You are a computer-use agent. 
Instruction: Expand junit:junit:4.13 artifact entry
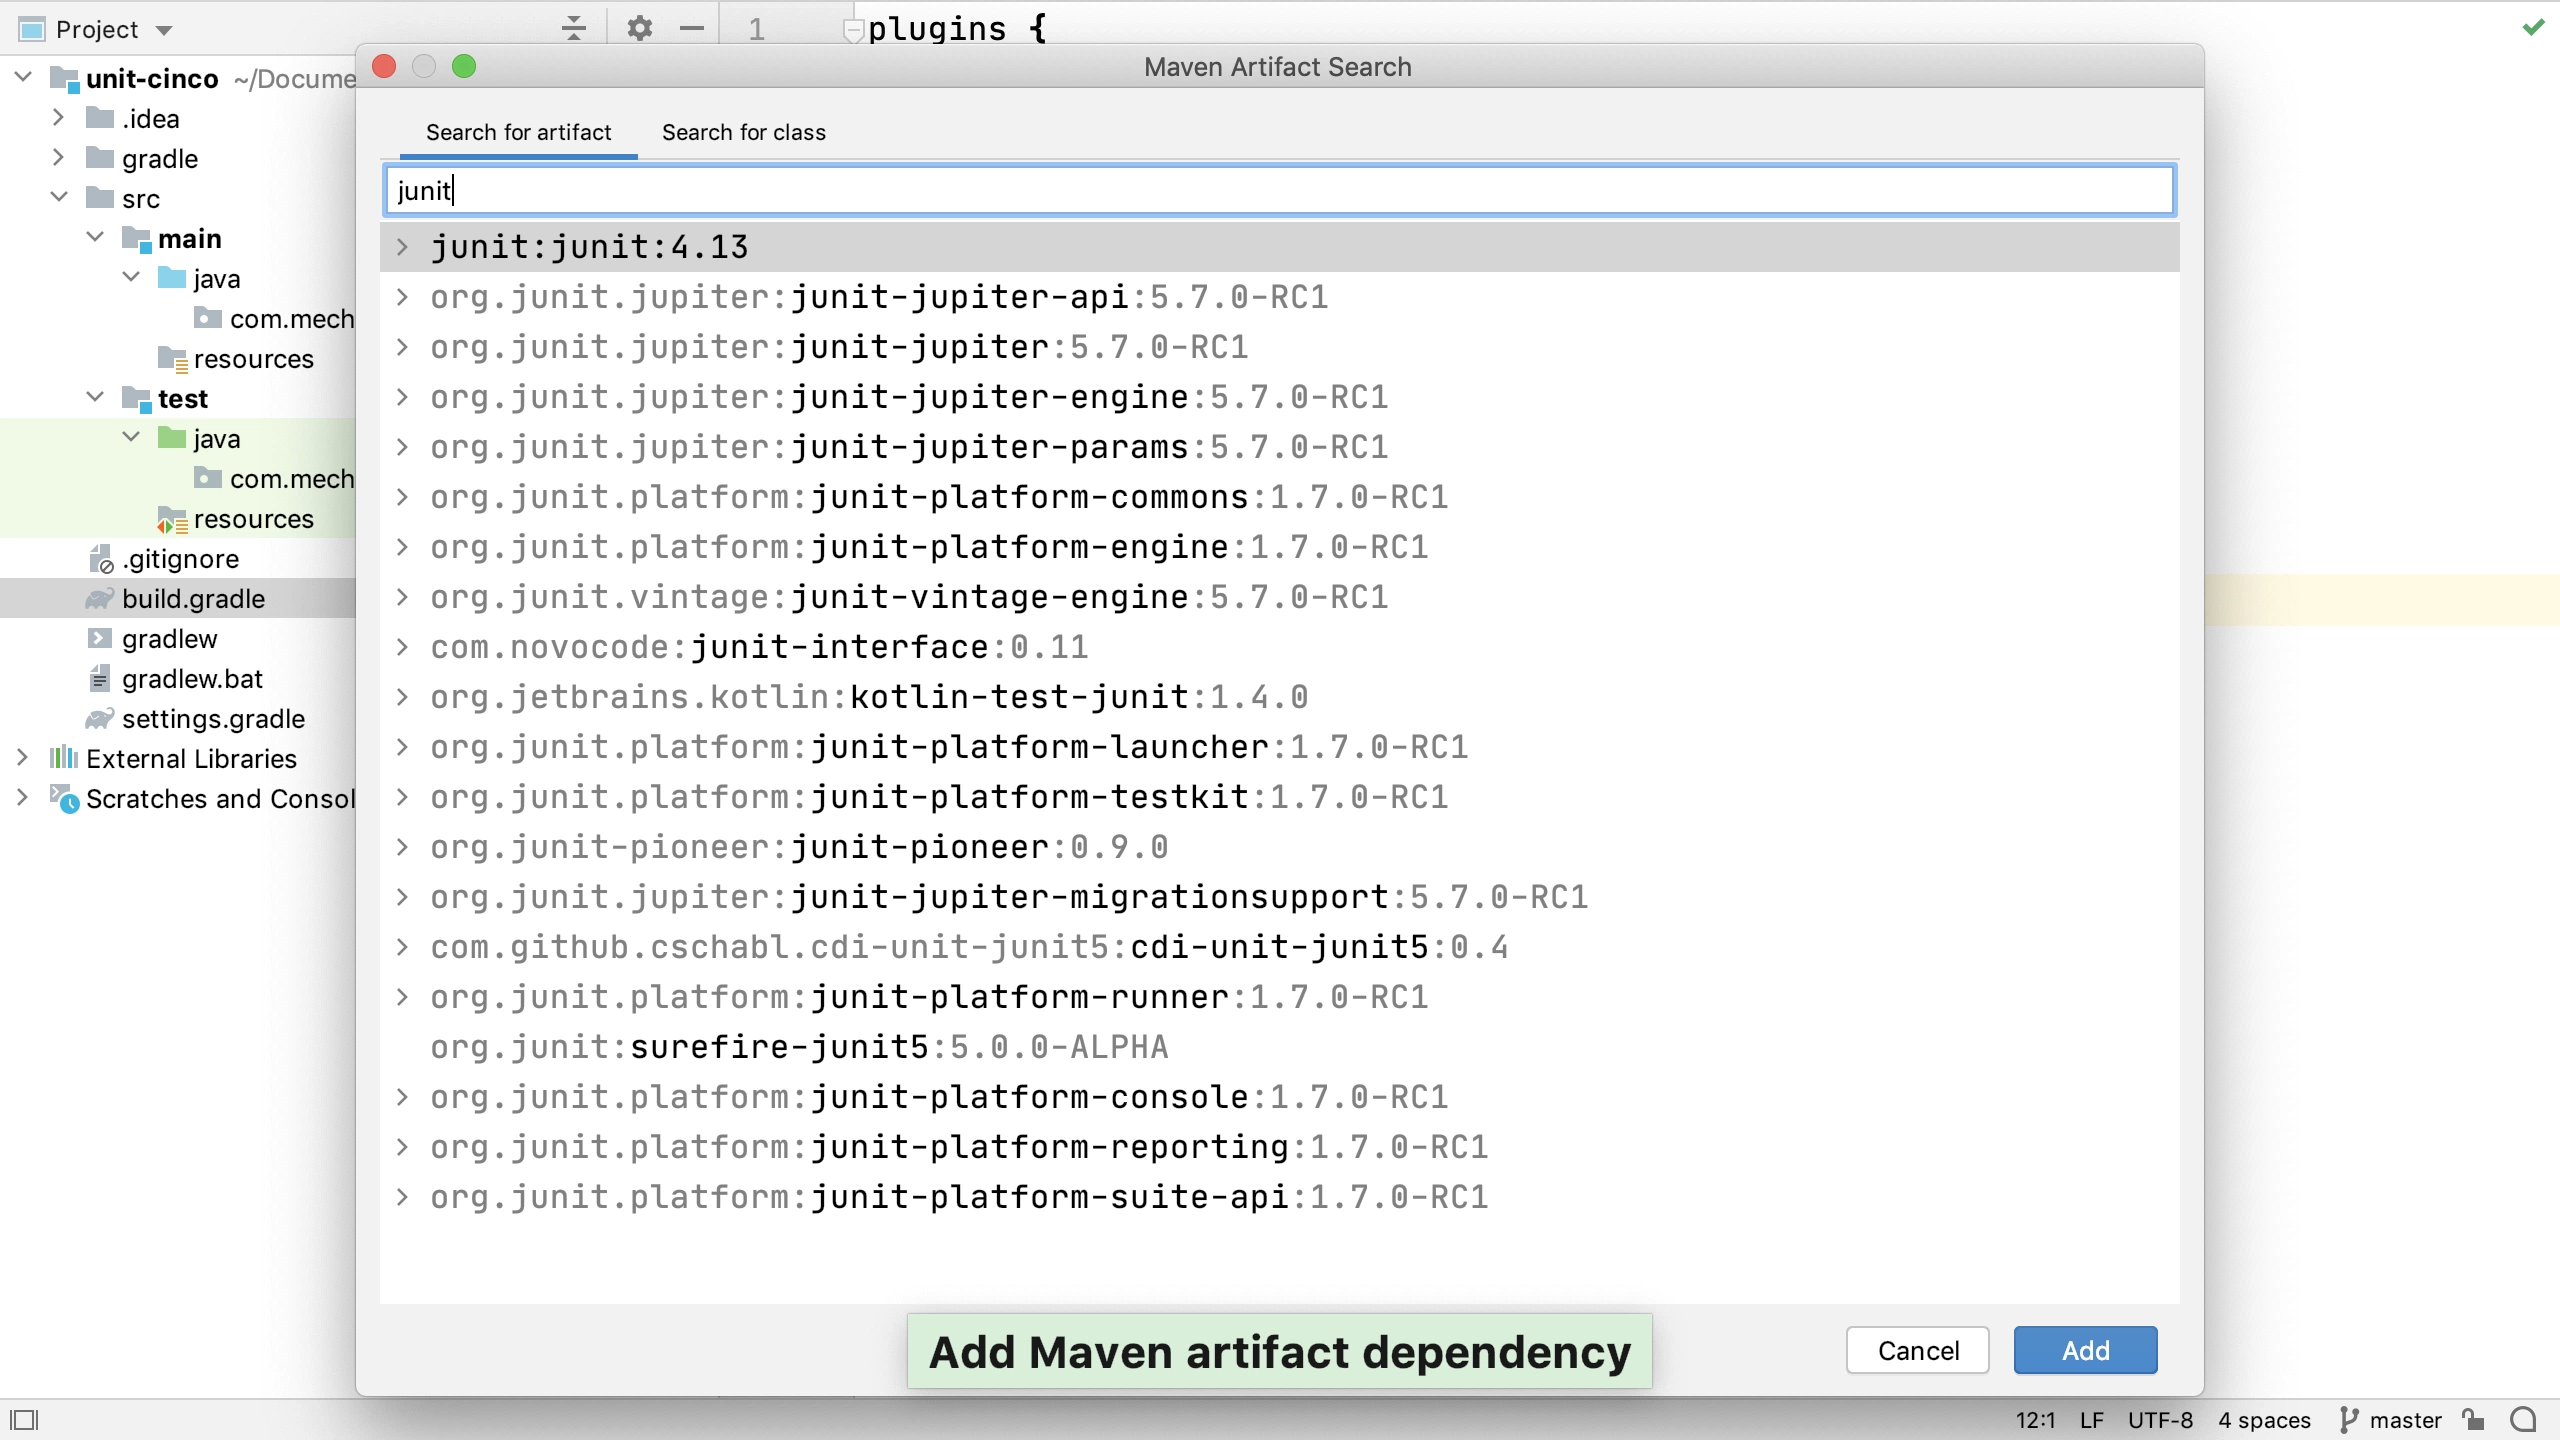point(403,246)
